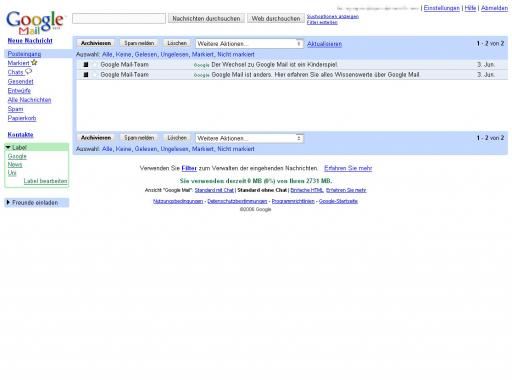Star the first Google Mail-Team message
The width and height of the screenshot is (512, 380).
point(95,65)
